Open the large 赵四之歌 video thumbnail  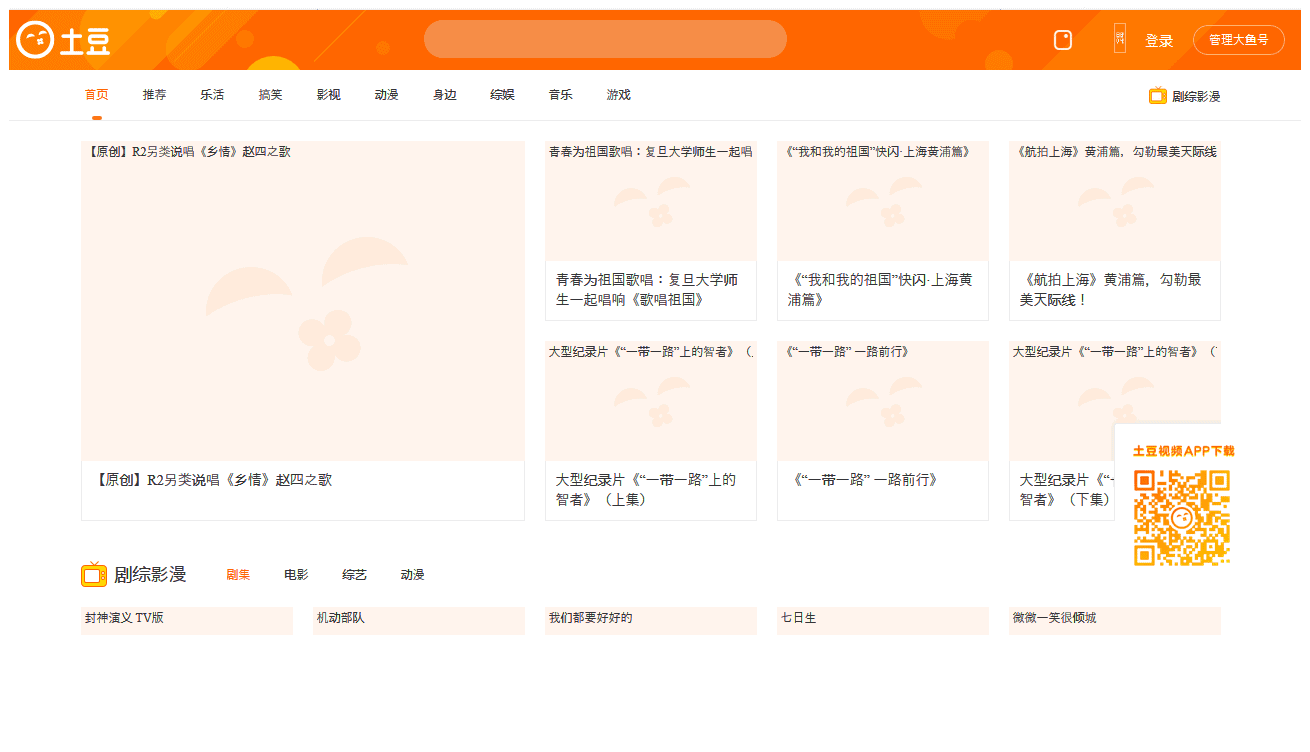coord(303,301)
